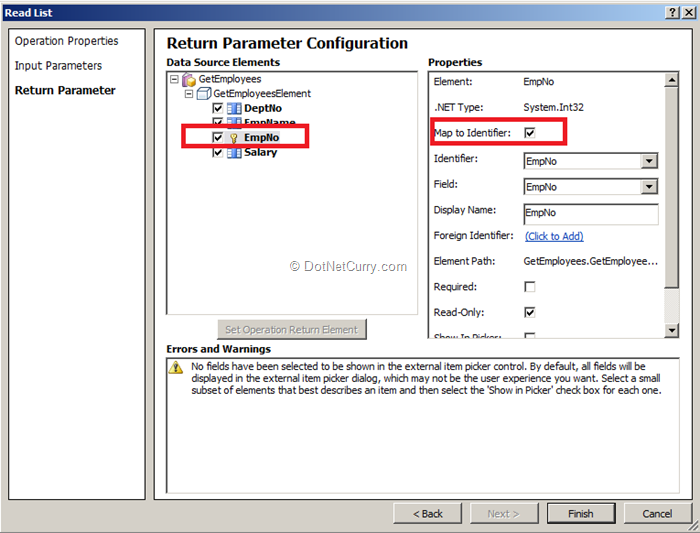
Task: Click the Element Path value text
Action: click(x=591, y=261)
